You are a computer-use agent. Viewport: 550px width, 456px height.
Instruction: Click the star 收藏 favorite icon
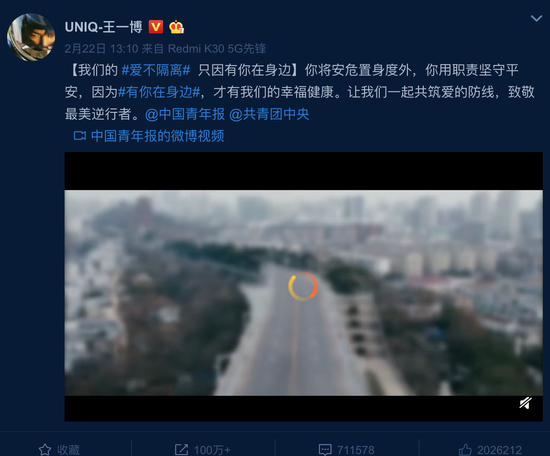pyautogui.click(x=45, y=450)
